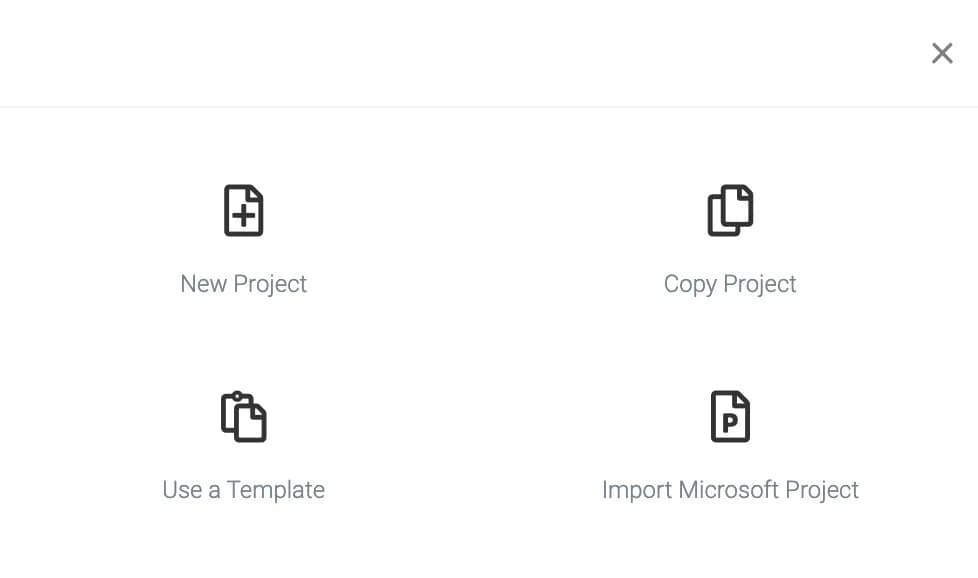
Task: Open the template picker via the clipboard-page icon
Action: [x=243, y=417]
